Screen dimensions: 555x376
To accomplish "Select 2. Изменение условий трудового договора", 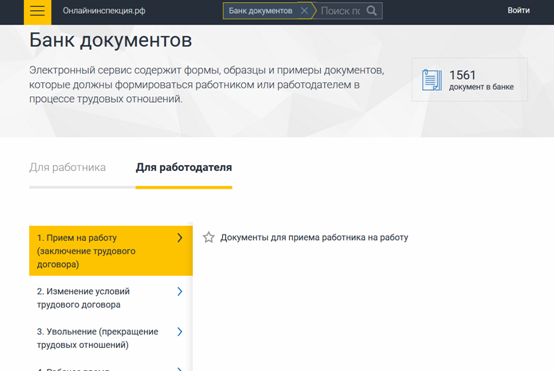I will [111, 298].
